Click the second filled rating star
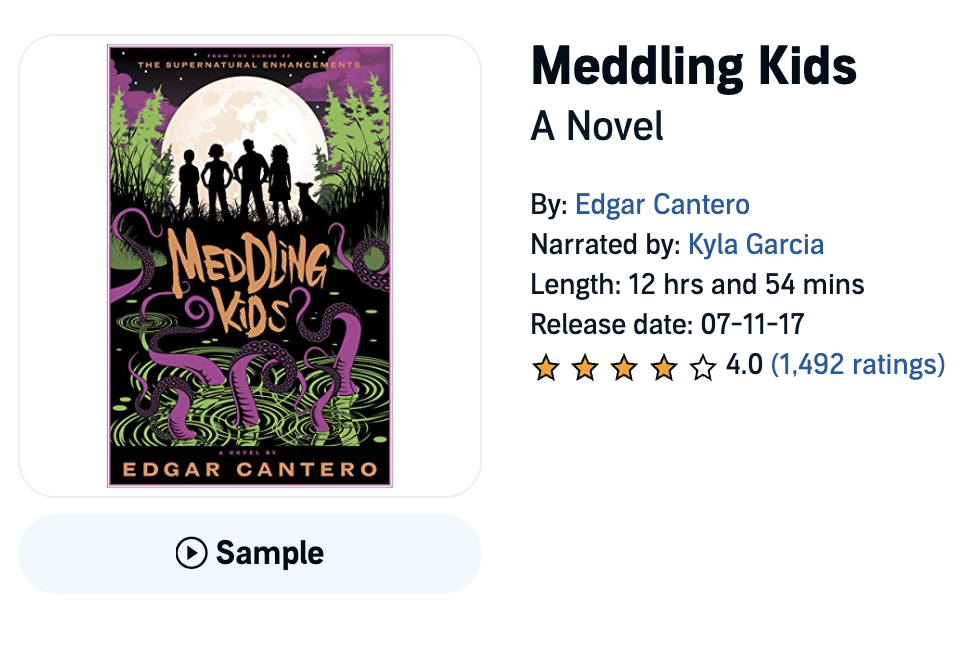956x664 pixels. [x=585, y=368]
